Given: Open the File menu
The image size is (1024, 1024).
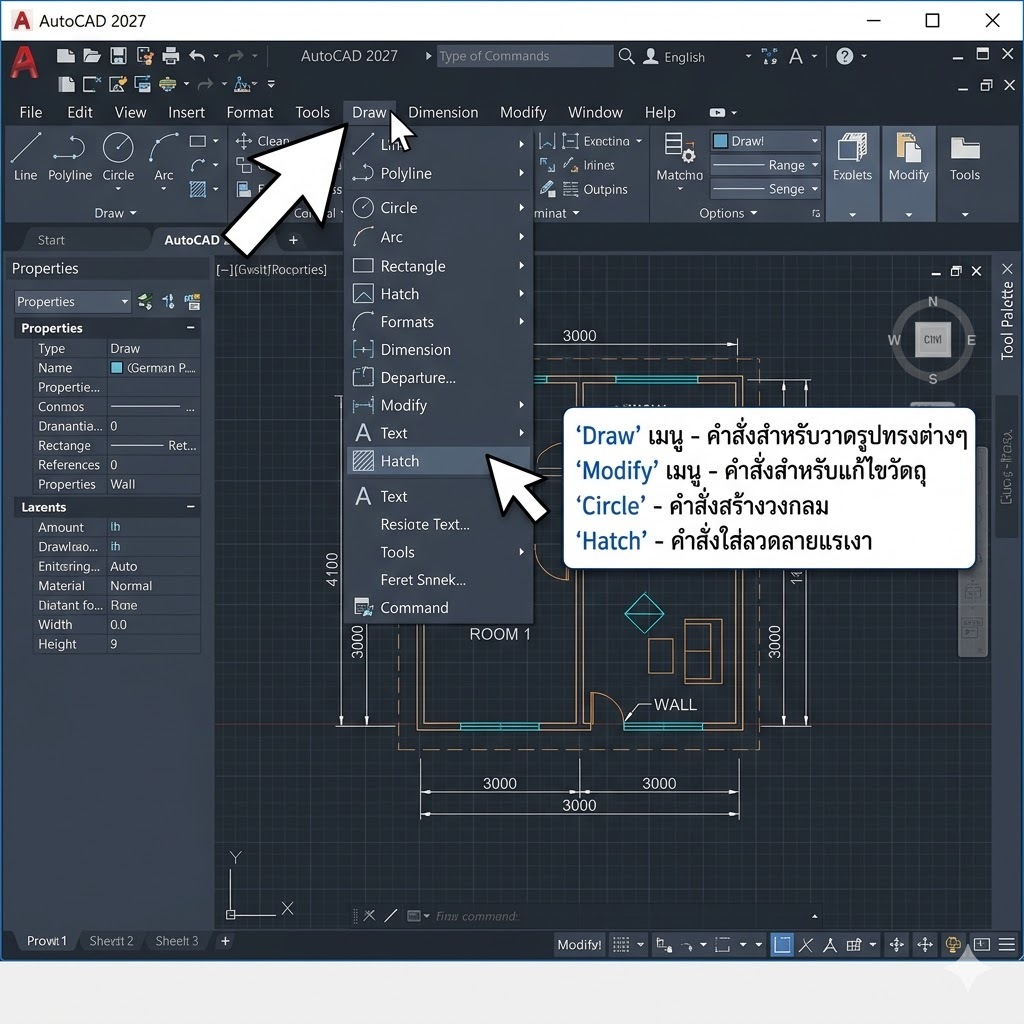Looking at the screenshot, I should coord(31,112).
